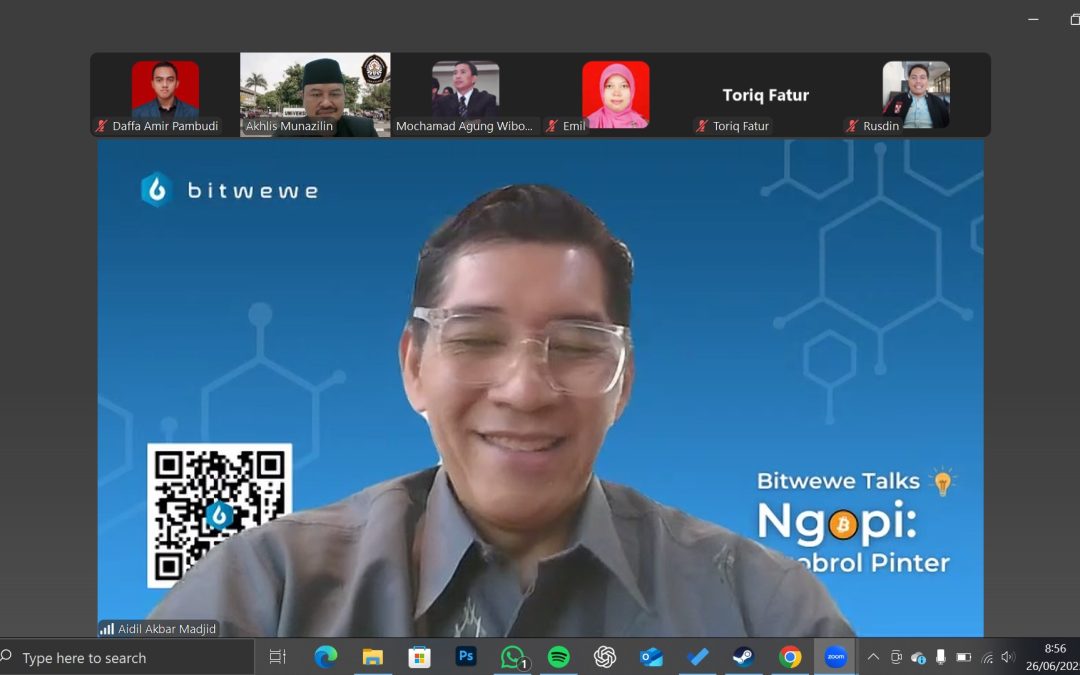1080x675 pixels.
Task: Click the signal bars icon beside Aidil Akbar Madjid
Action: click(107, 629)
